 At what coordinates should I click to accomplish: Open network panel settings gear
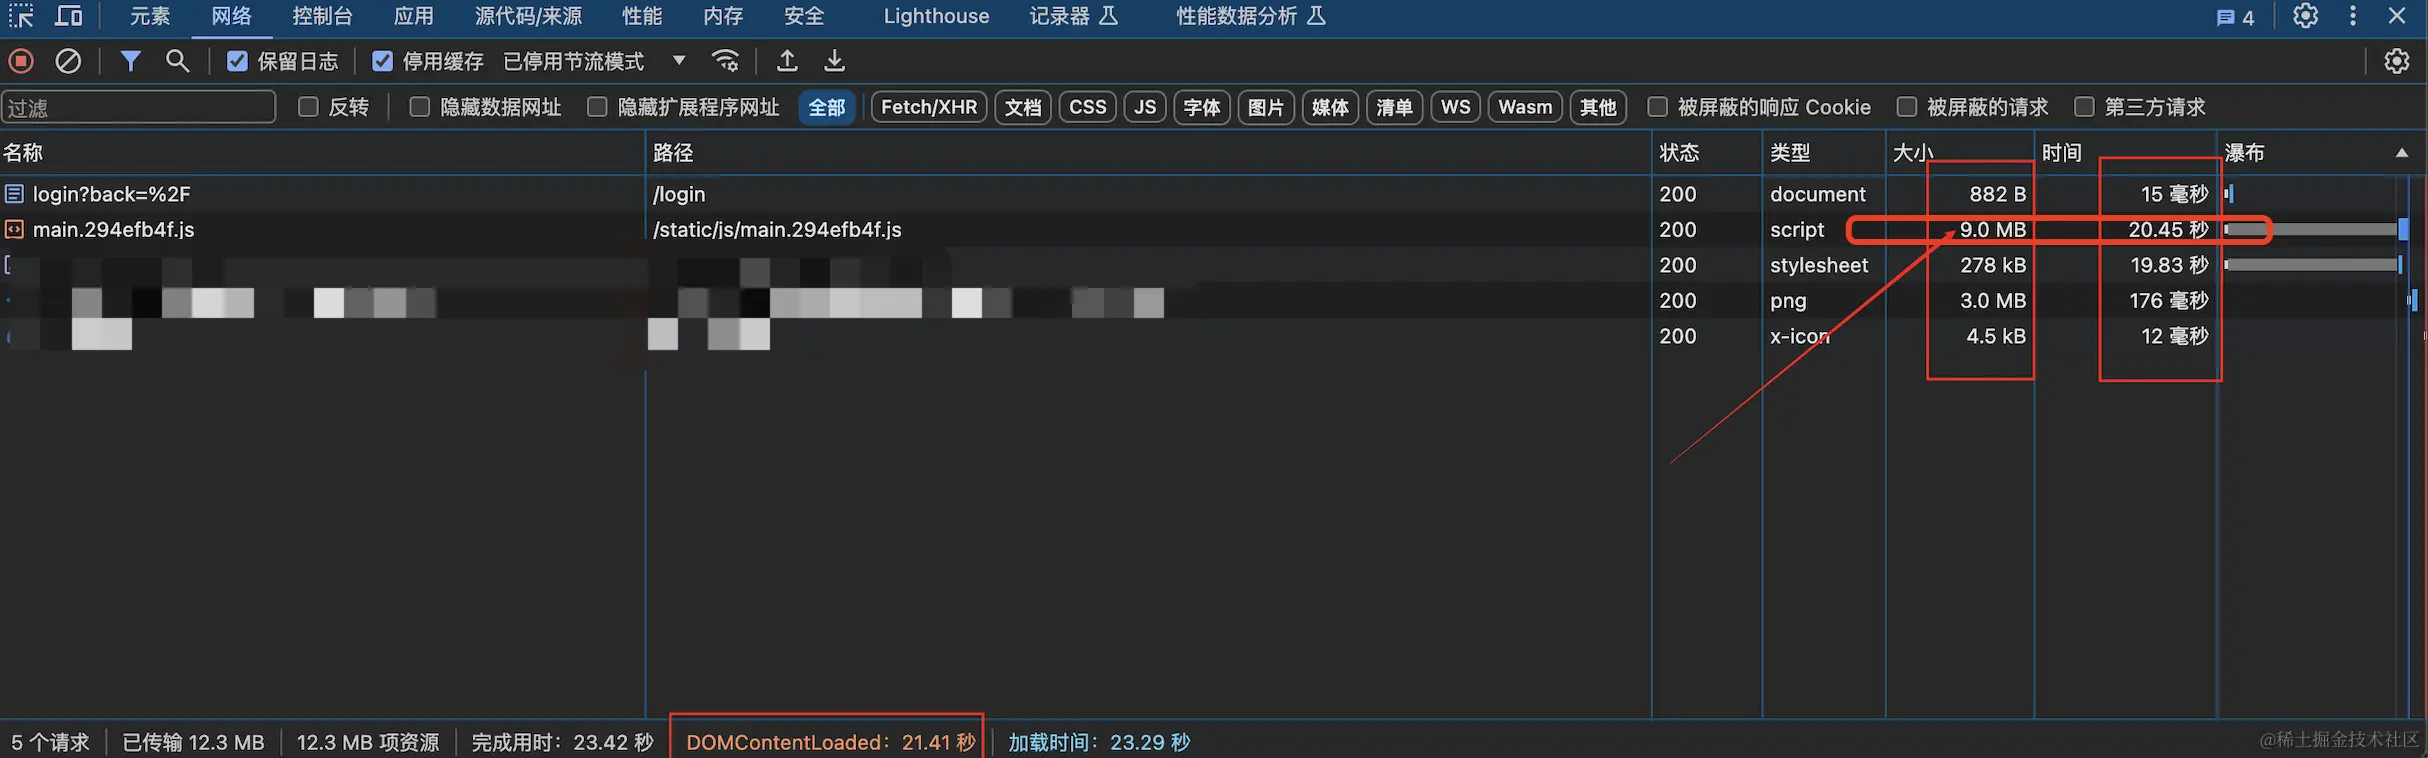click(2397, 61)
